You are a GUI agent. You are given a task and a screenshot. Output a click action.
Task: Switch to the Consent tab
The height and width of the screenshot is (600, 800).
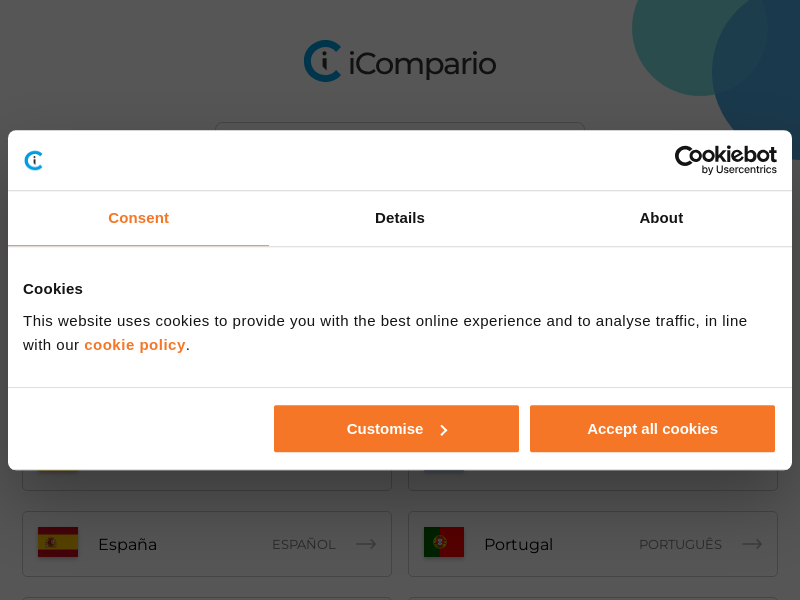tap(138, 218)
